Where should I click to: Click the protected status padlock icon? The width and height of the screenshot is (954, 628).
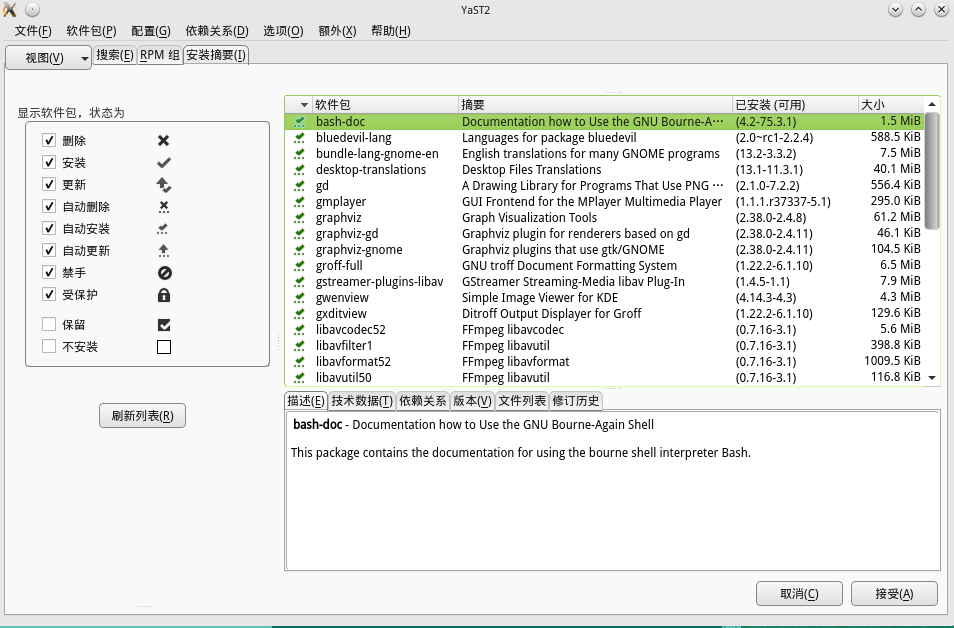[x=164, y=295]
